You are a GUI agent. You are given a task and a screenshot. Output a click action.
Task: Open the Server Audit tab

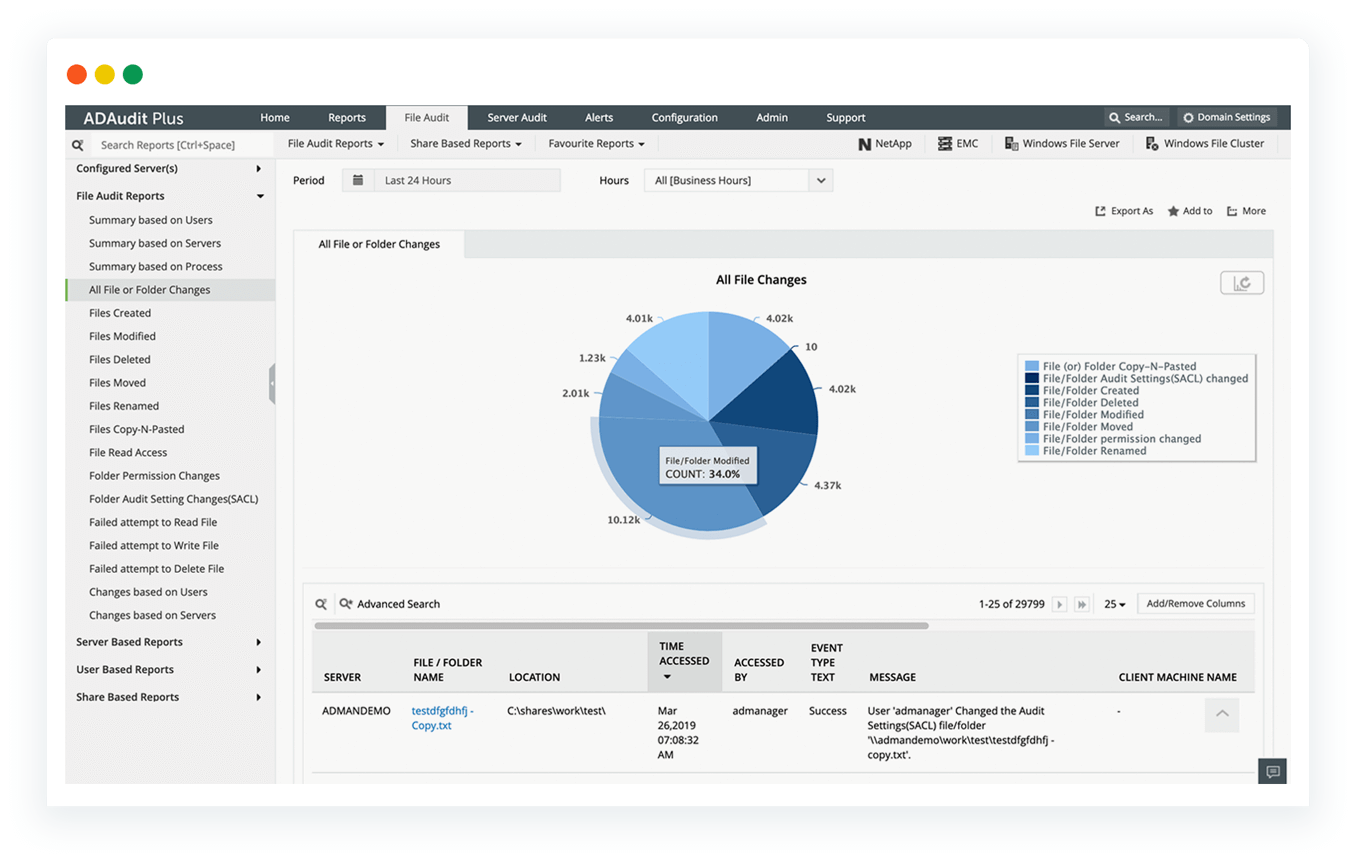click(517, 118)
